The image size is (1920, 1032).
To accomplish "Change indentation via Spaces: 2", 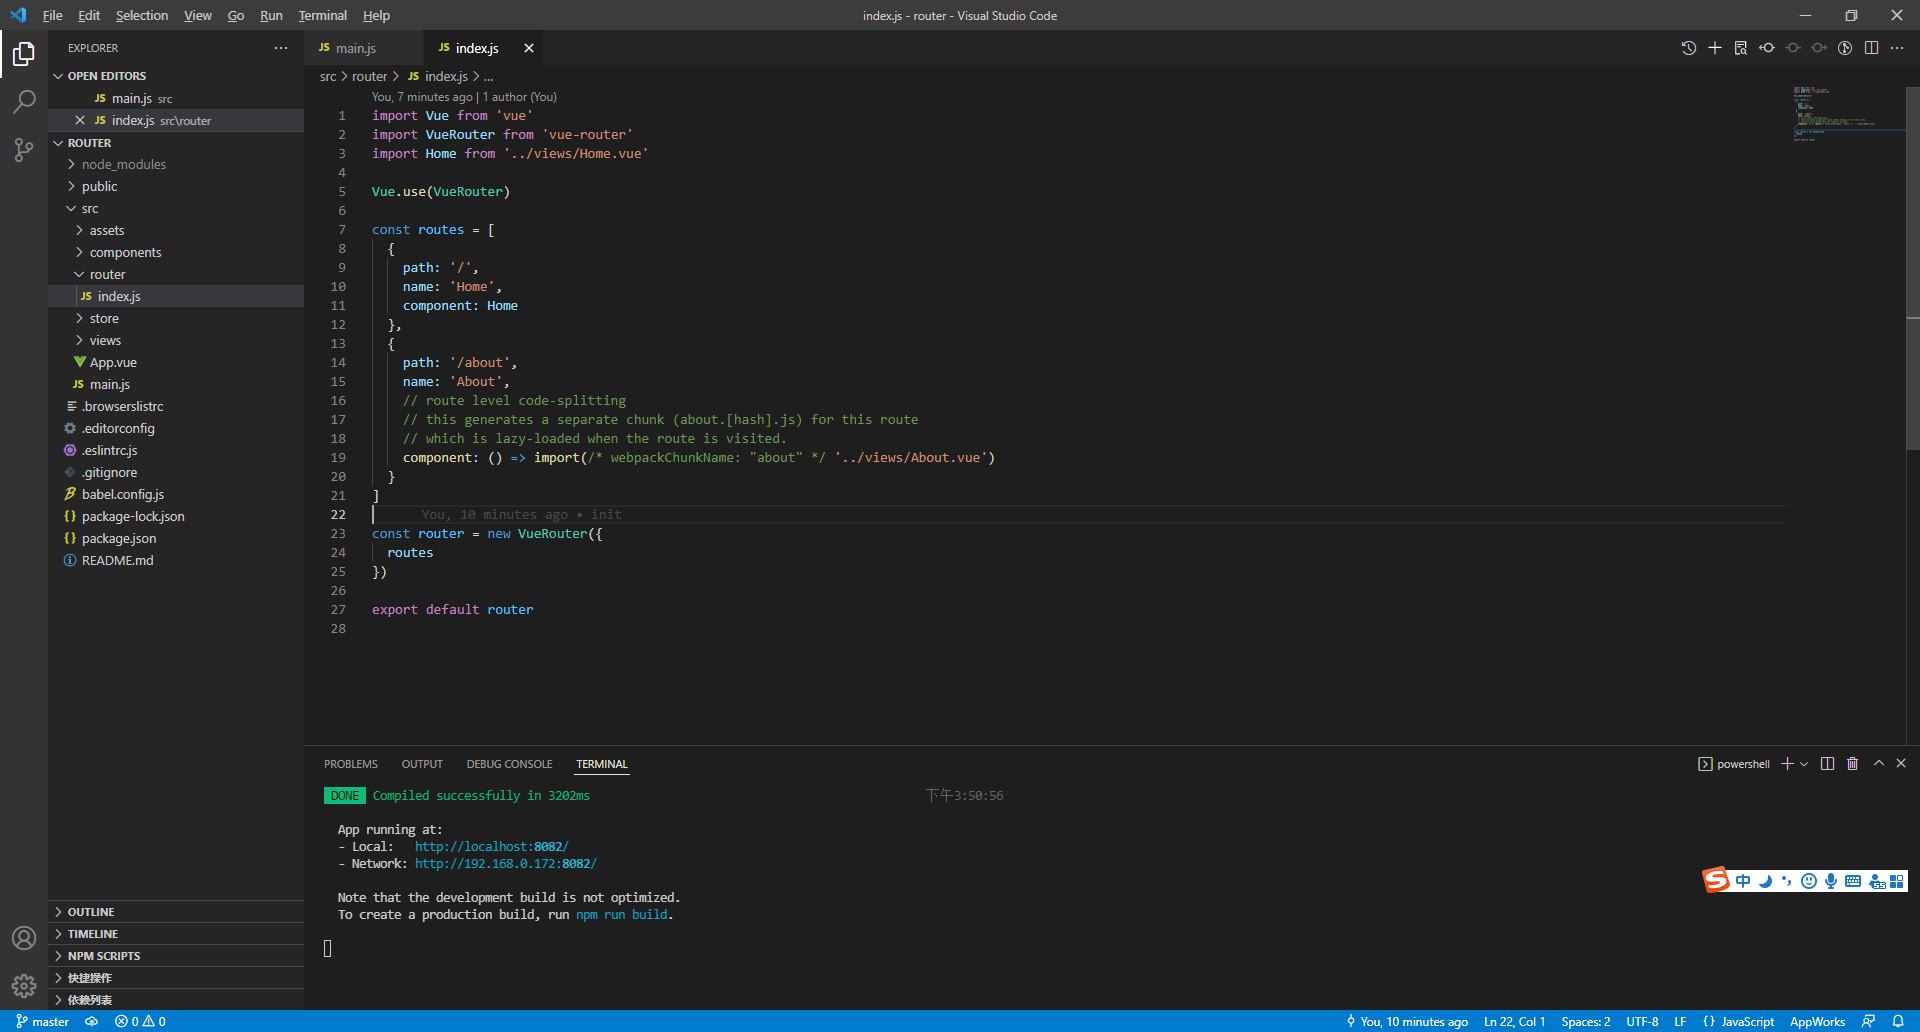I will pyautogui.click(x=1585, y=1021).
